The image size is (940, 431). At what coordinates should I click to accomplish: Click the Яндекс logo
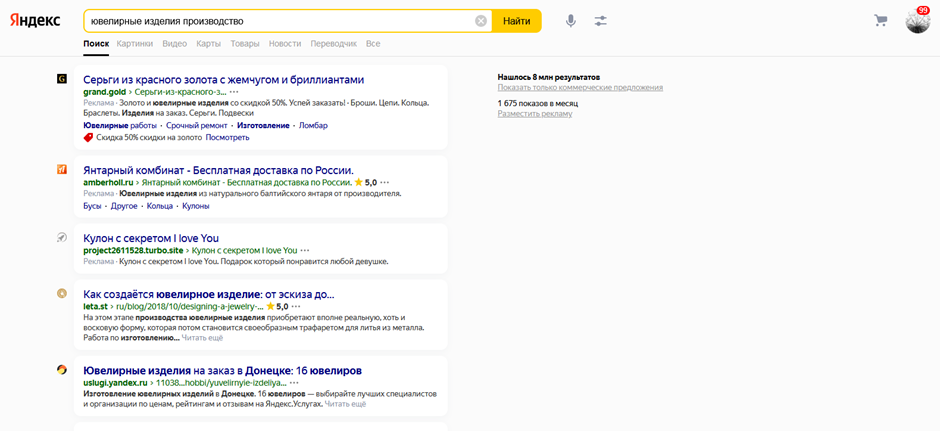pos(34,20)
